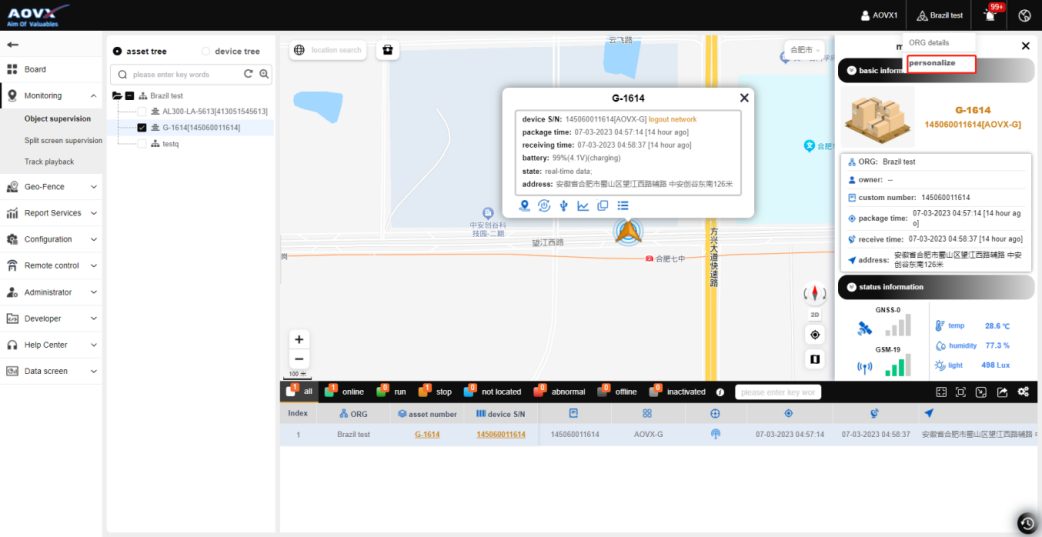Uncheck the G-1614 asset checkbox

142,127
